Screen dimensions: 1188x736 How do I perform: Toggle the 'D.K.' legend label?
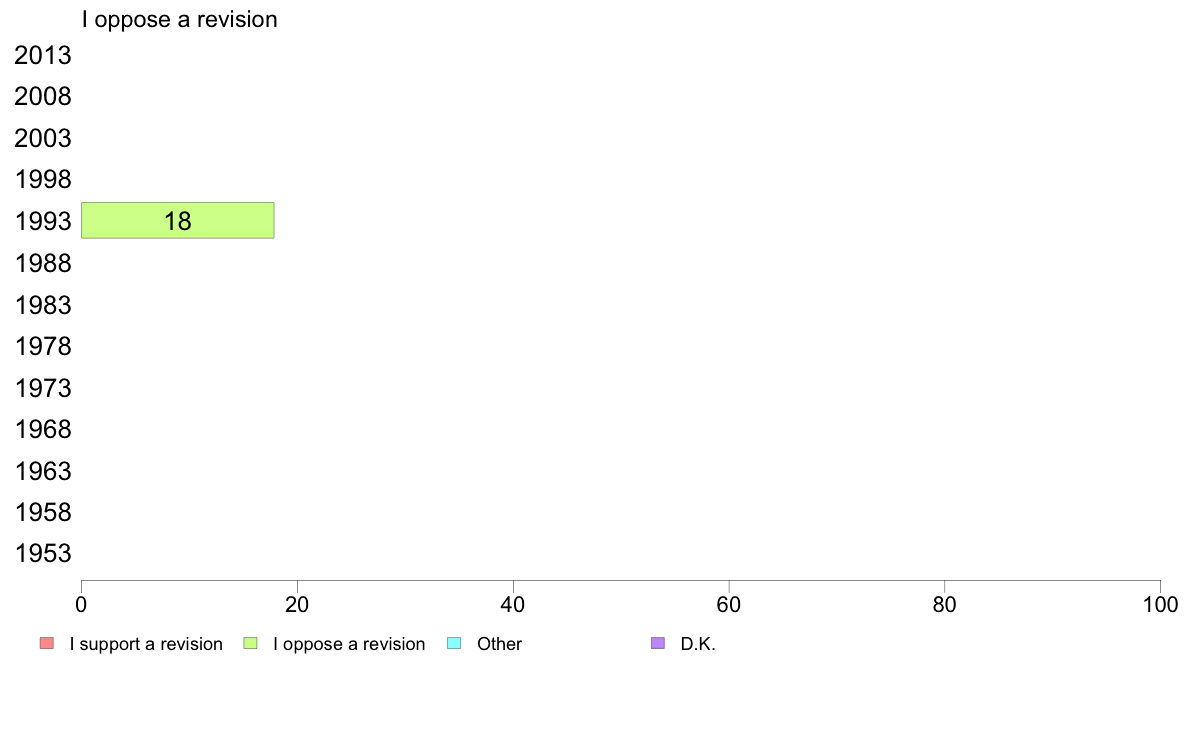click(698, 644)
